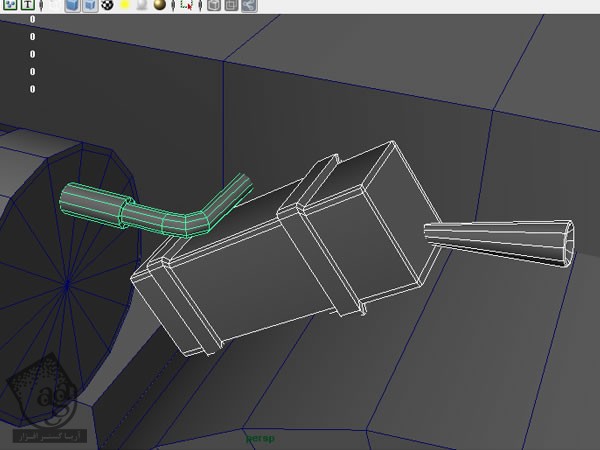Toggle wireframe on shaded cube icon
This screenshot has height=450, width=600.
[x=89, y=5]
